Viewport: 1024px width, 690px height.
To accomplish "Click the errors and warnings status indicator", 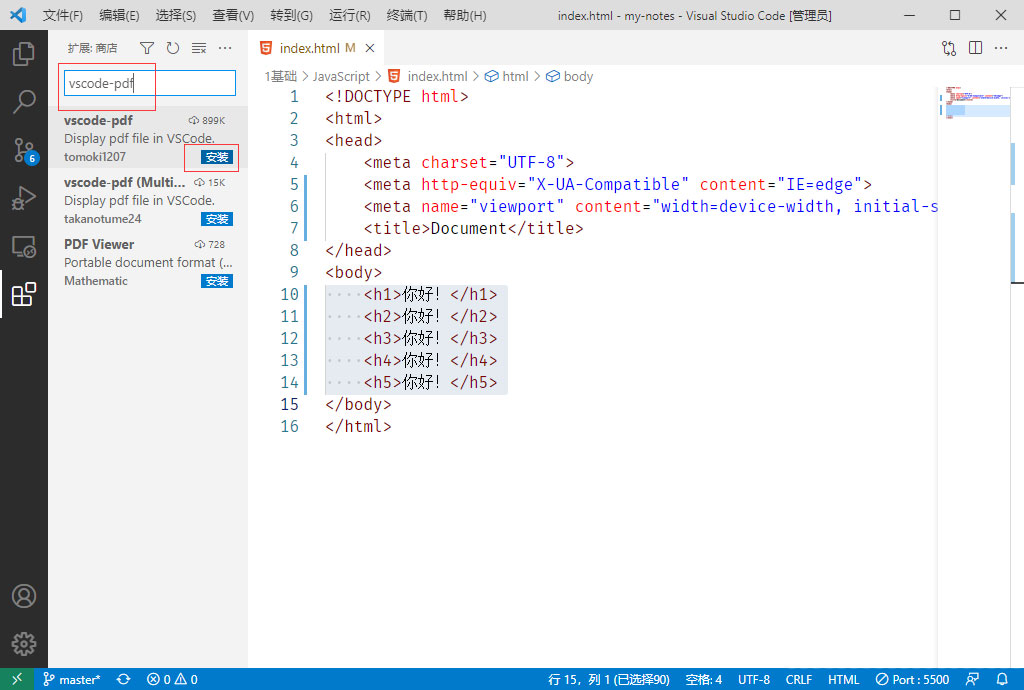I will [x=170, y=679].
